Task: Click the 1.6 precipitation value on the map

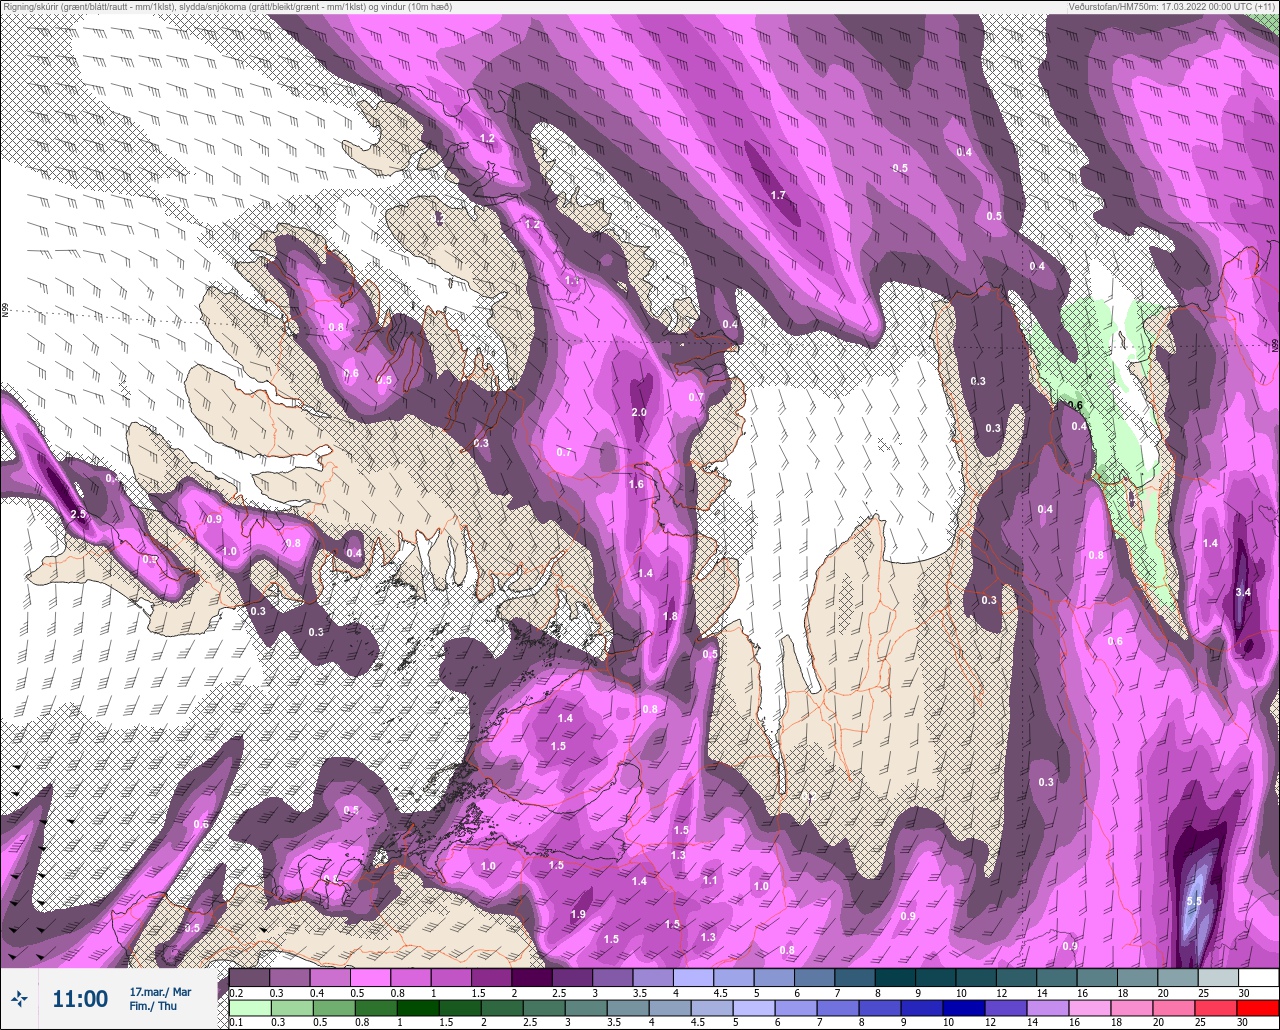Action: point(636,484)
